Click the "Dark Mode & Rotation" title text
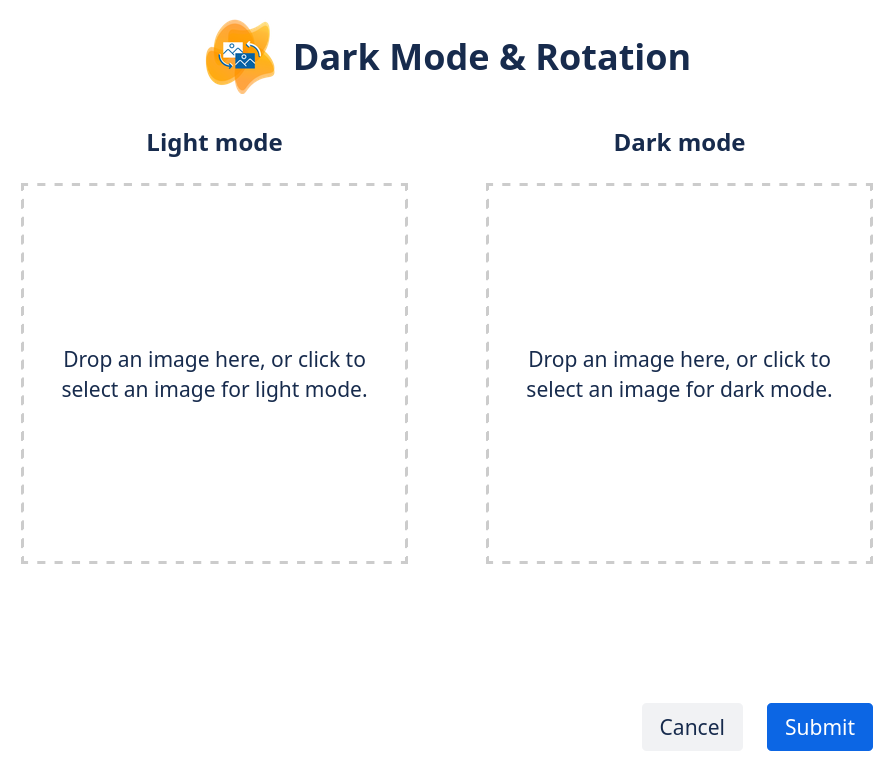Screen dimensions: 894x771 coord(491,57)
